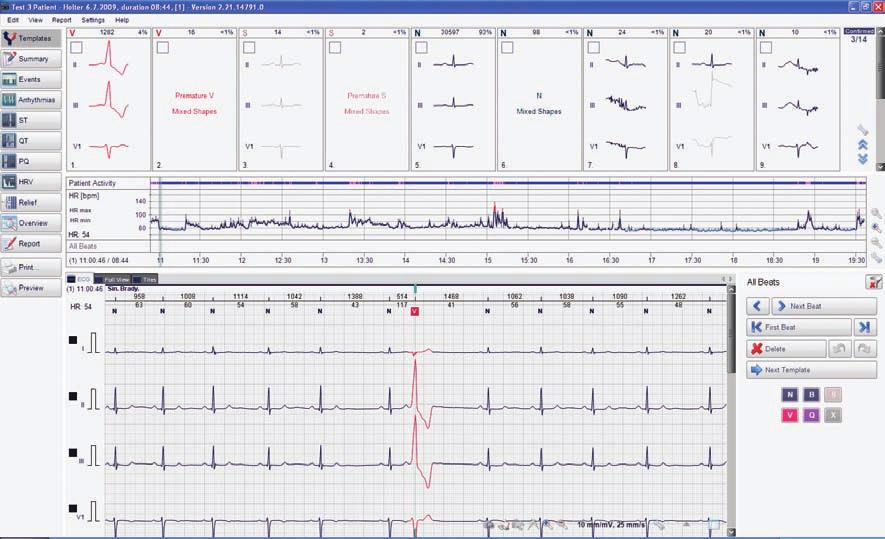This screenshot has width=885, height=539.
Task: Click the Preview button in sidebar
Action: pos(31,288)
